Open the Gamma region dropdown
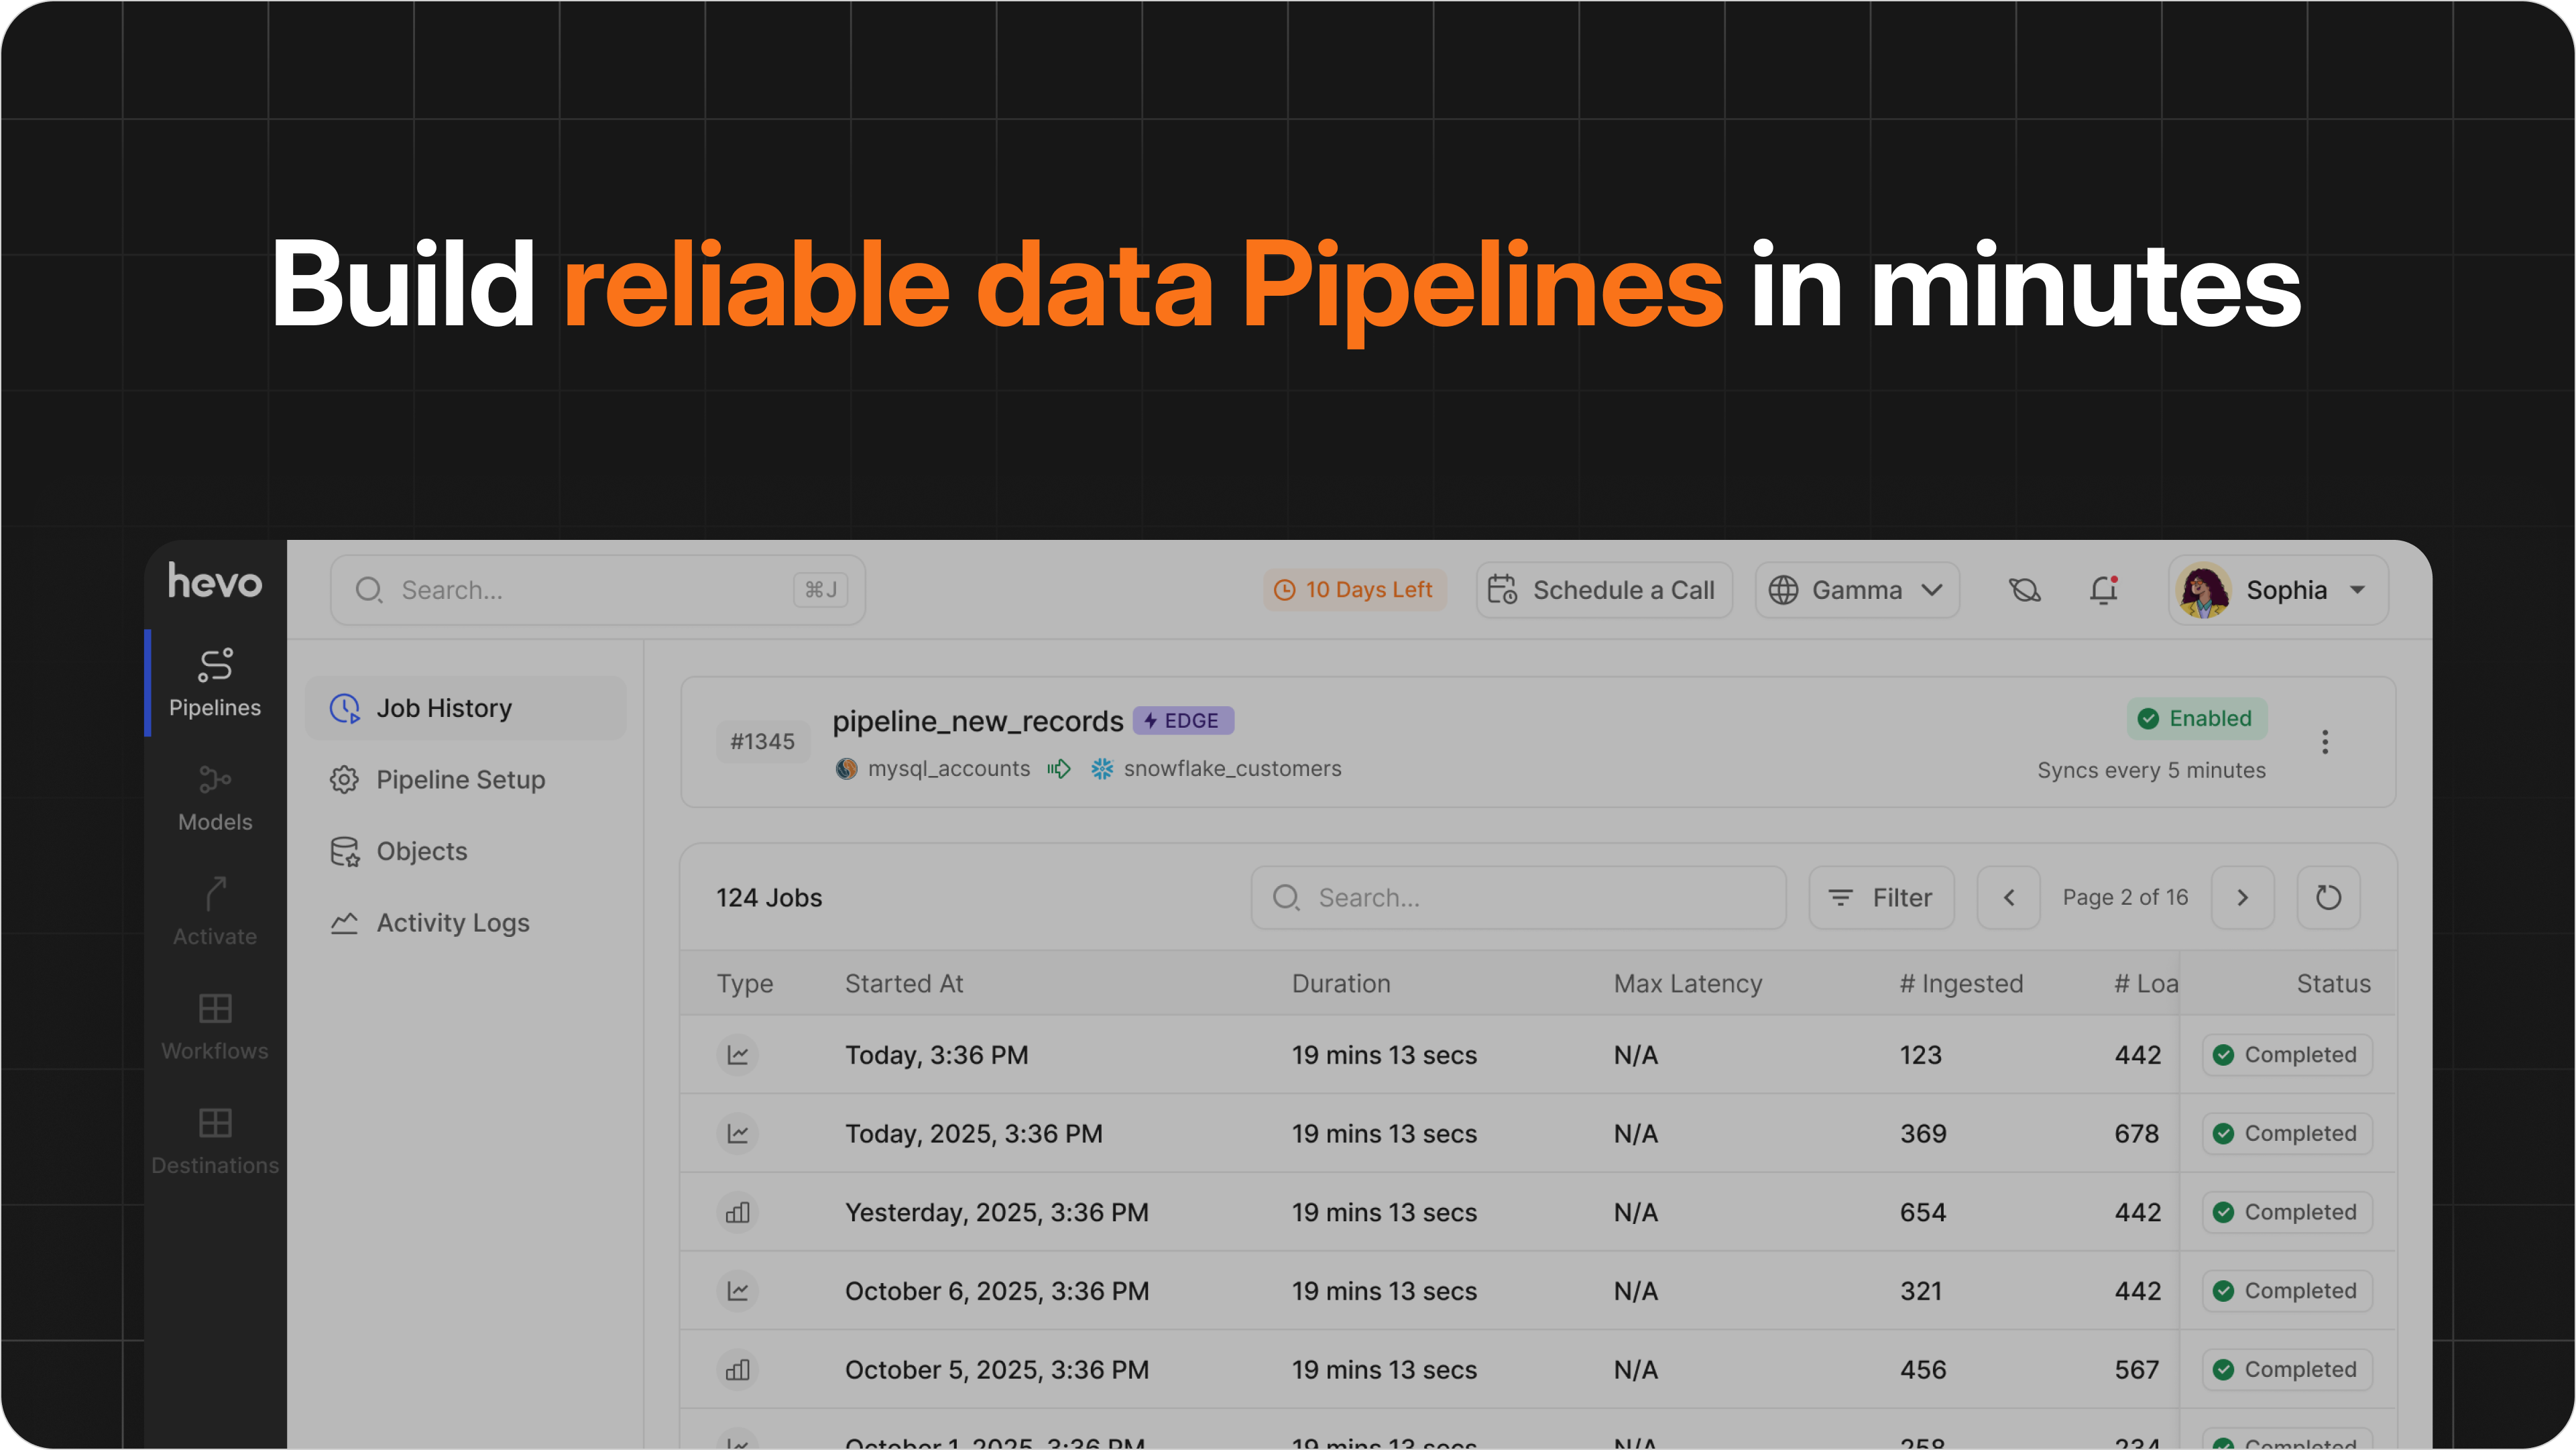 click(1857, 590)
